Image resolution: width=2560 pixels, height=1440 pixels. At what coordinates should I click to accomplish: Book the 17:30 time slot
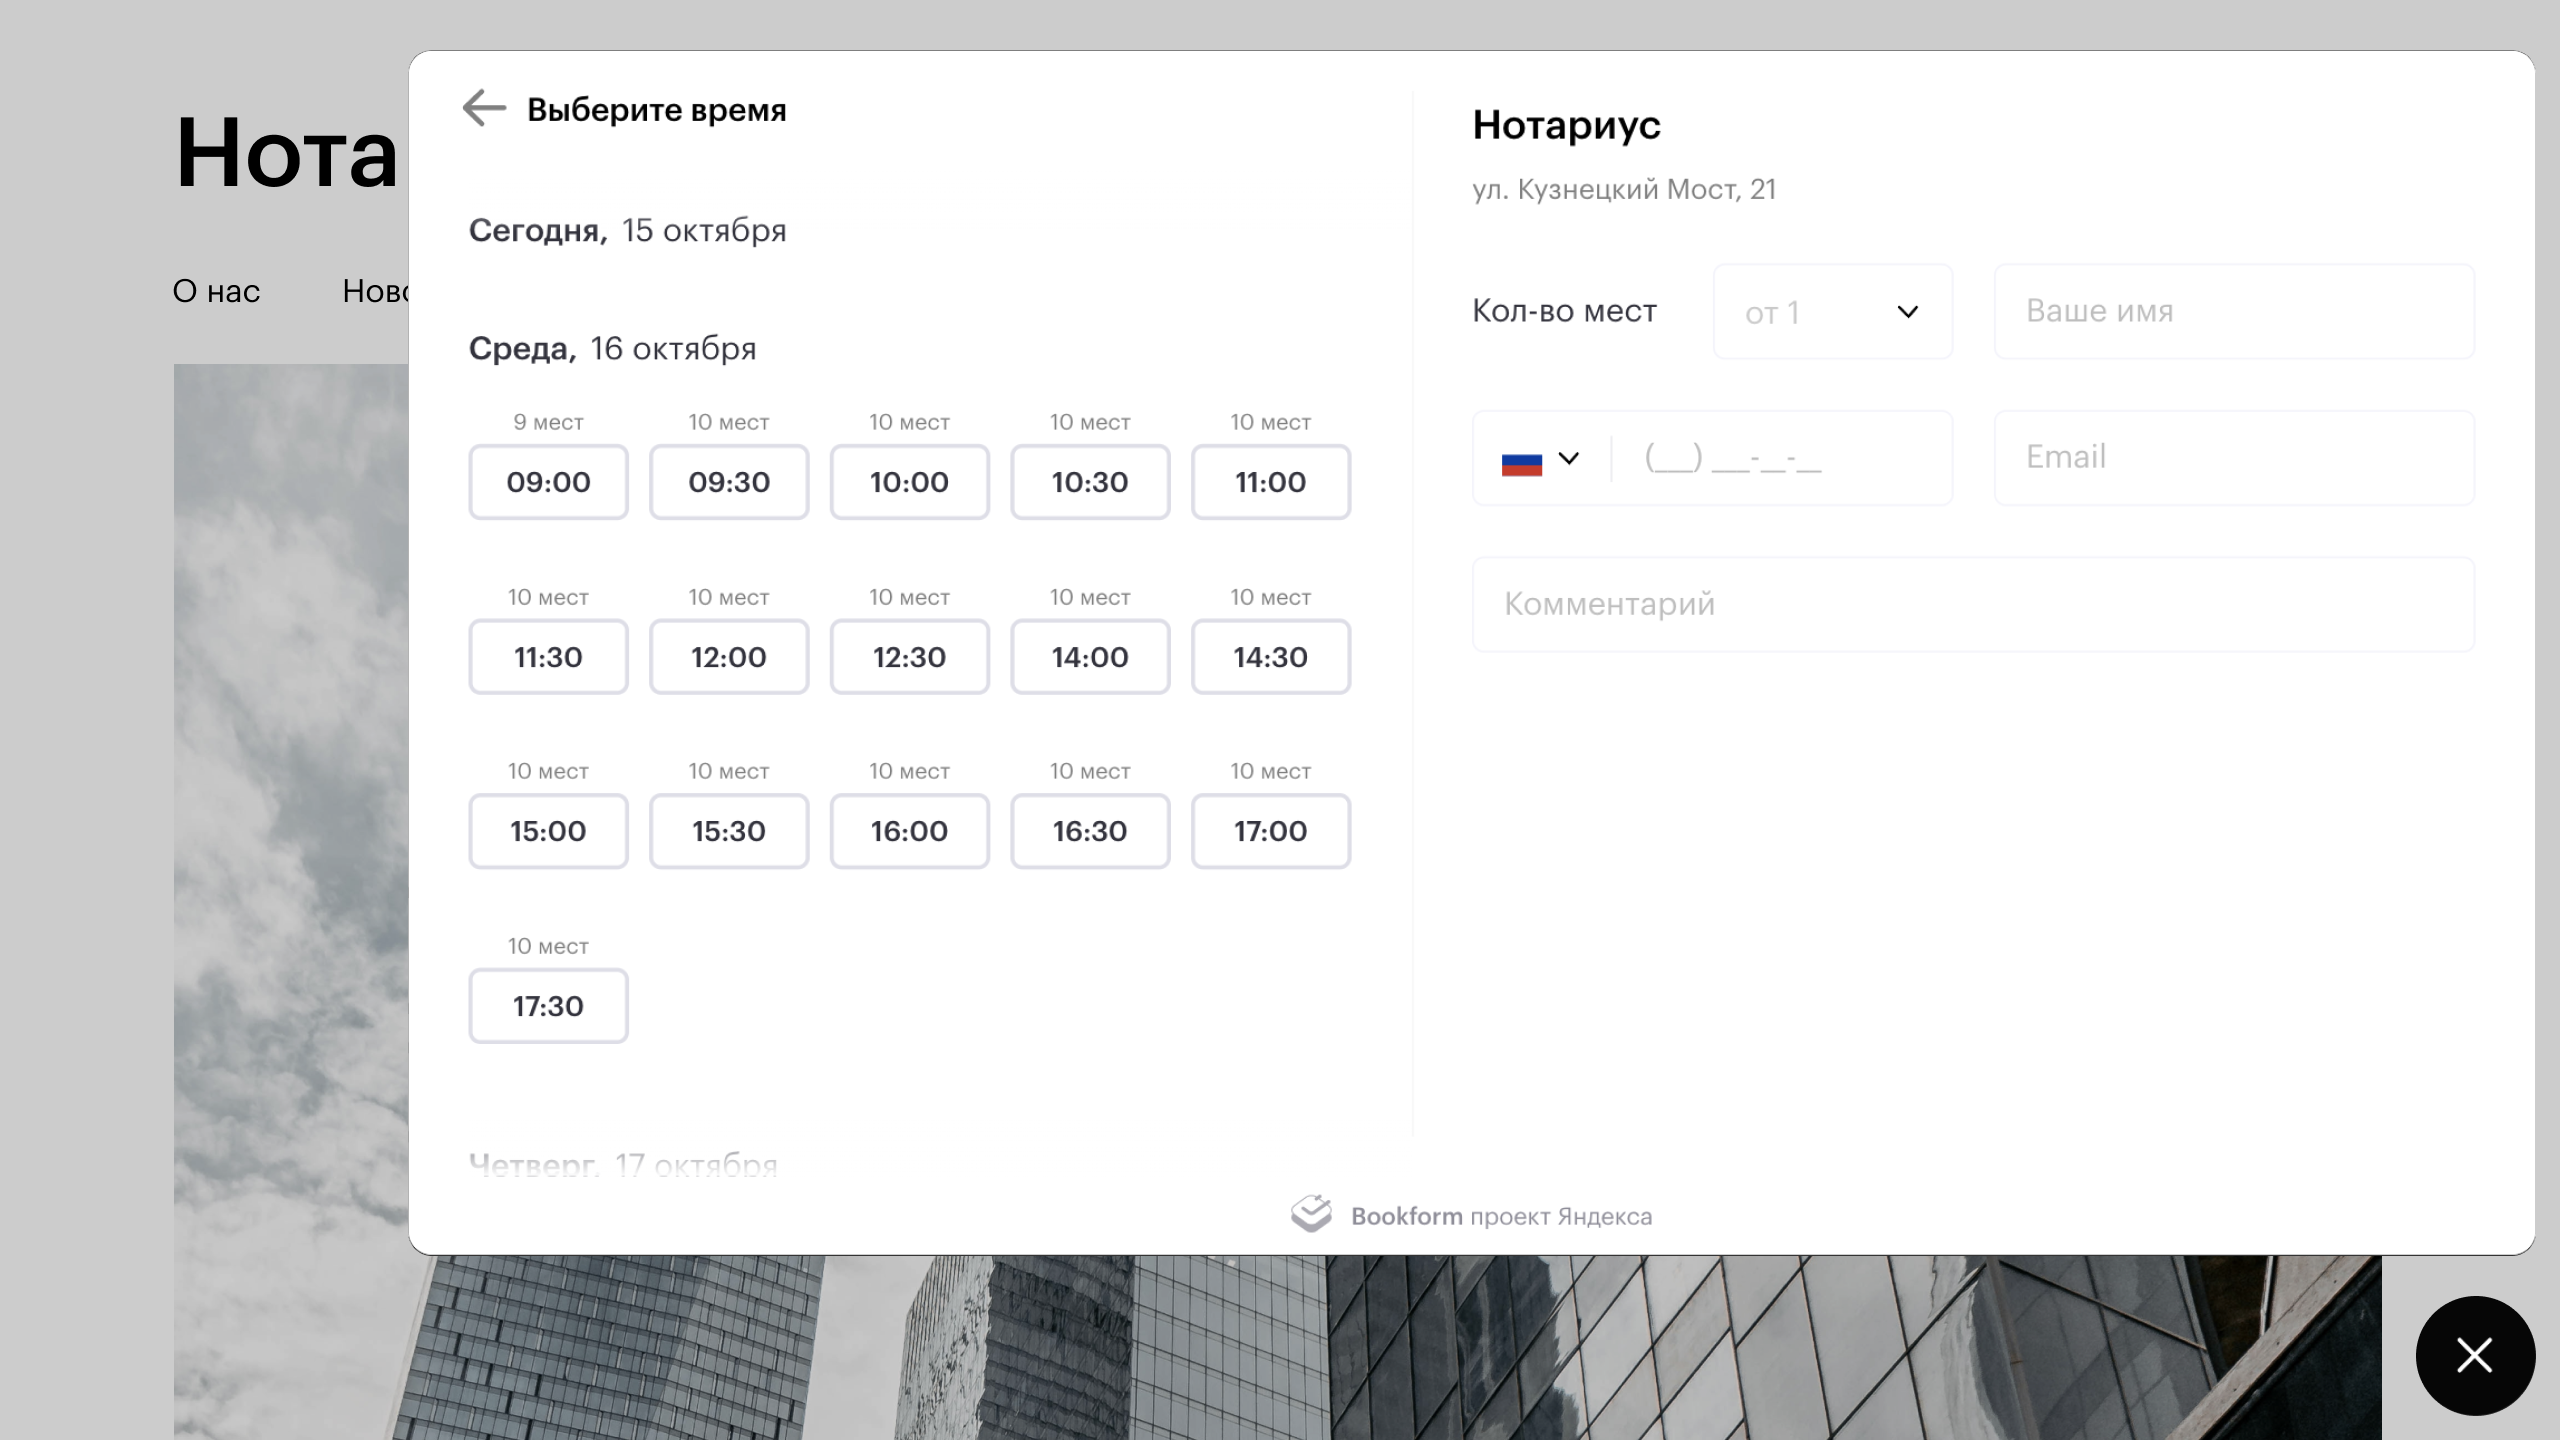tap(548, 1006)
